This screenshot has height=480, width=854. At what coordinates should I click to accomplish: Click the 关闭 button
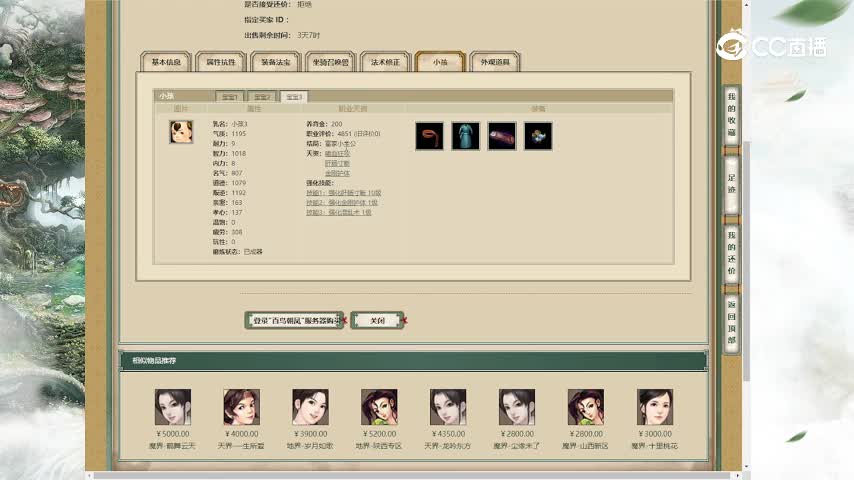377,320
